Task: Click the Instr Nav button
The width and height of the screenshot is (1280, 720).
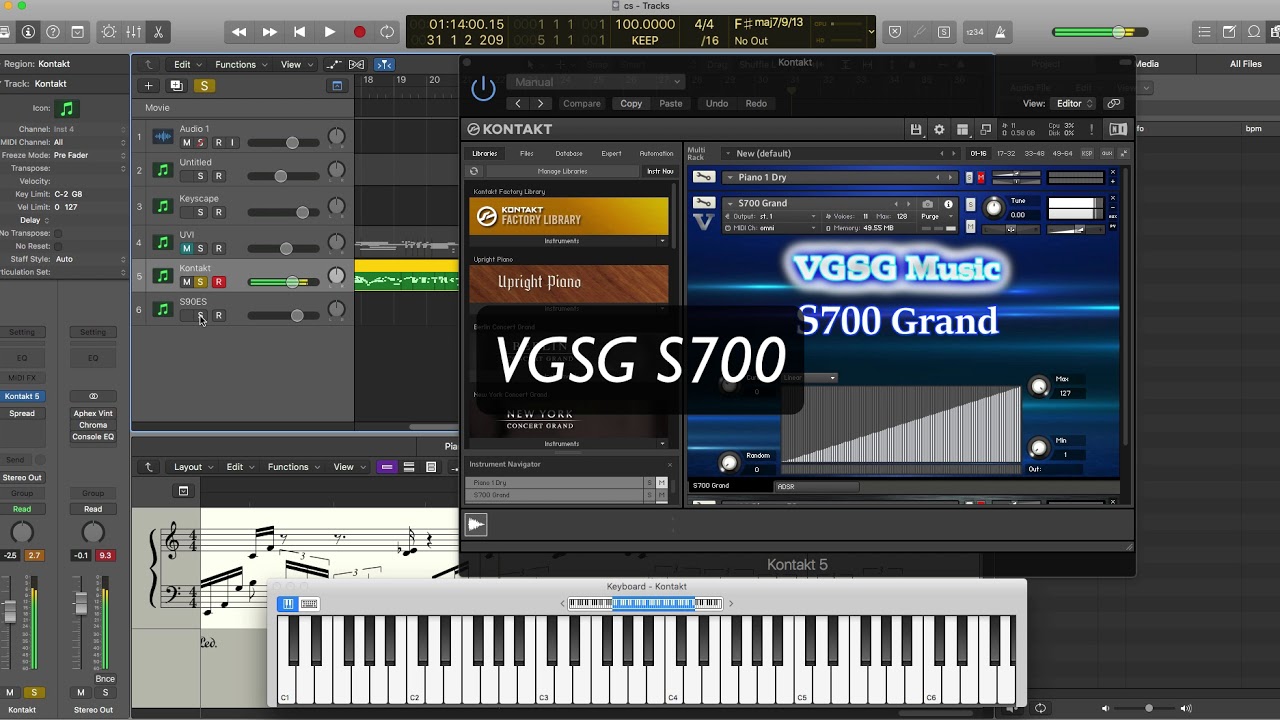Action: pyautogui.click(x=660, y=171)
